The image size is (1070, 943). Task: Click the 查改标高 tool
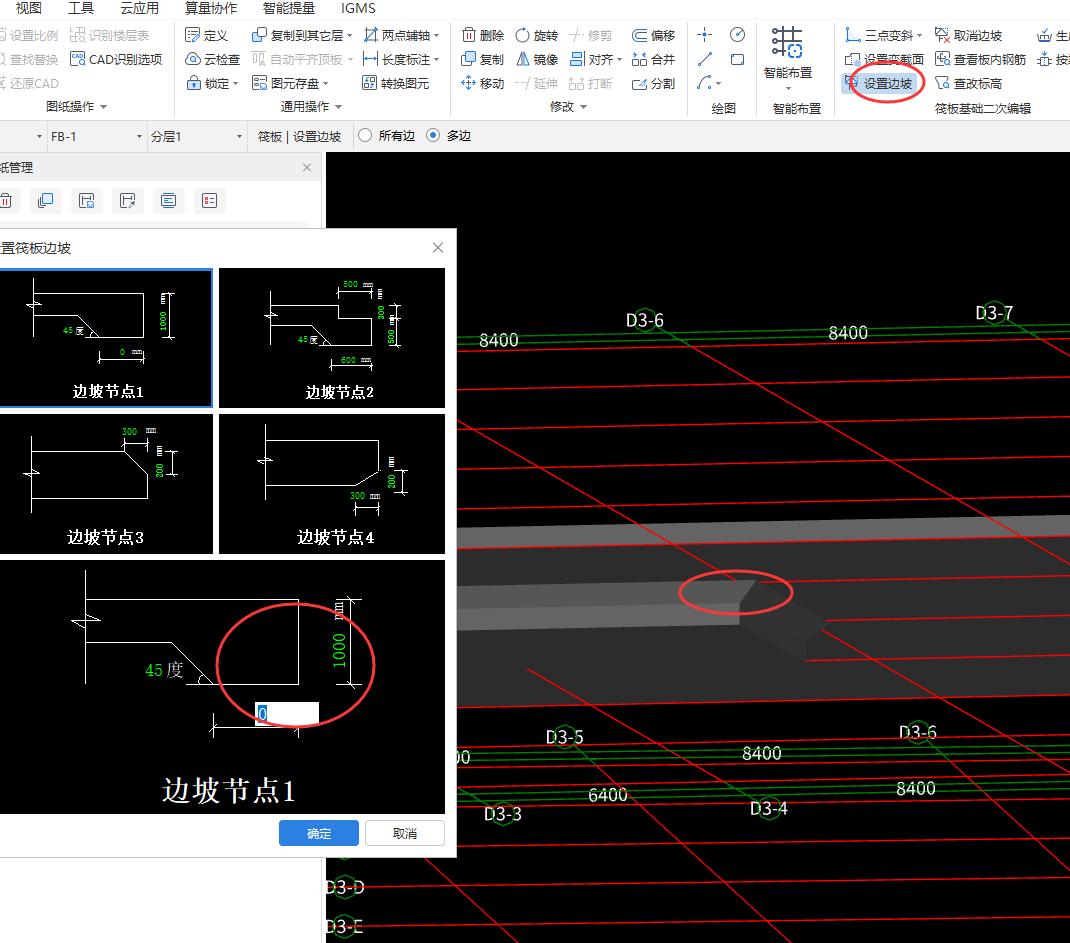[968, 83]
